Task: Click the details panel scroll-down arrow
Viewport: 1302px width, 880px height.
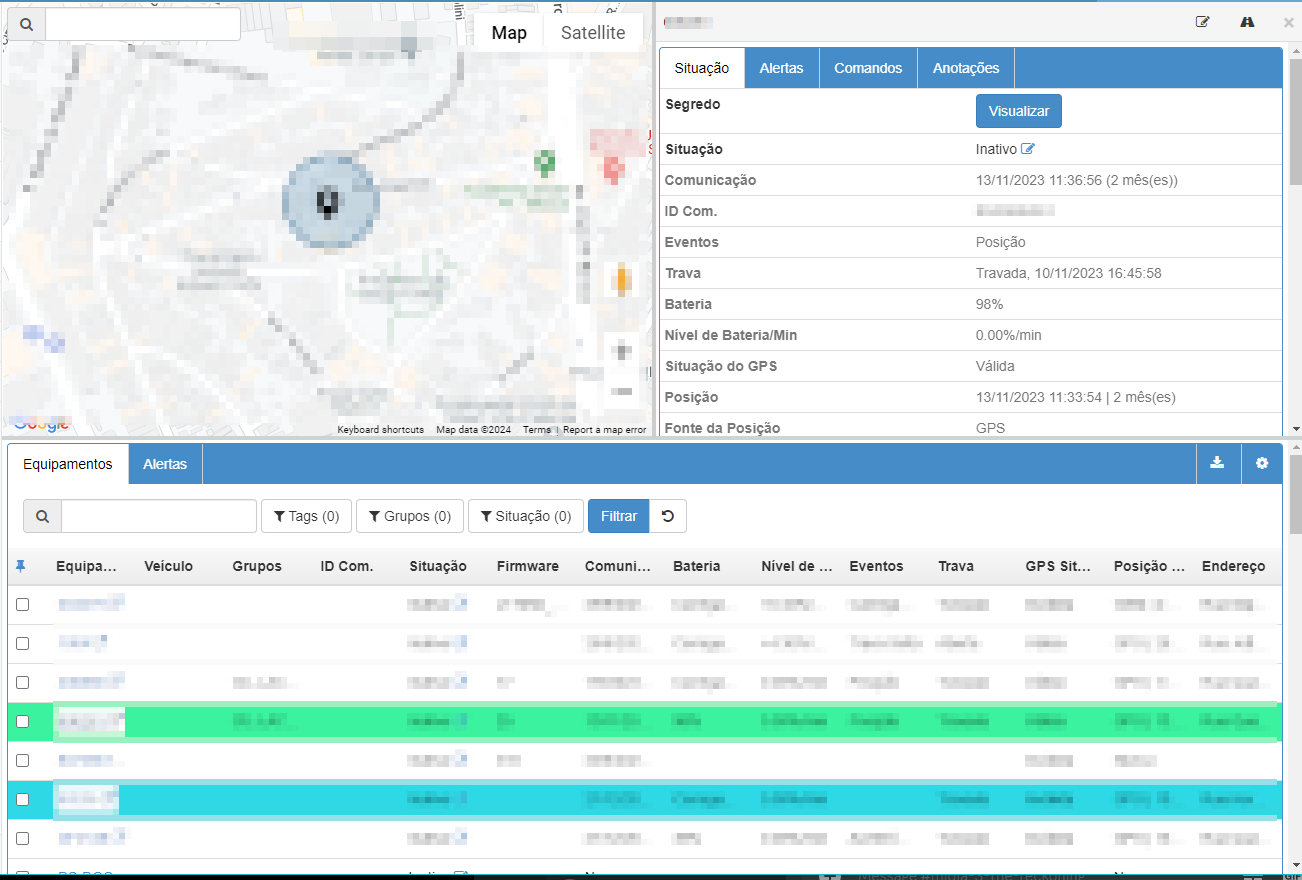Action: coord(1295,428)
